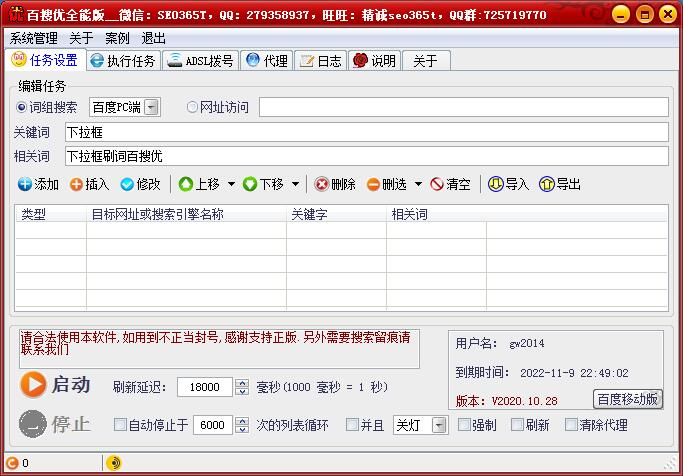This screenshot has width=683, height=476.
Task: Click the orange 启动 play button
Action: [x=33, y=385]
